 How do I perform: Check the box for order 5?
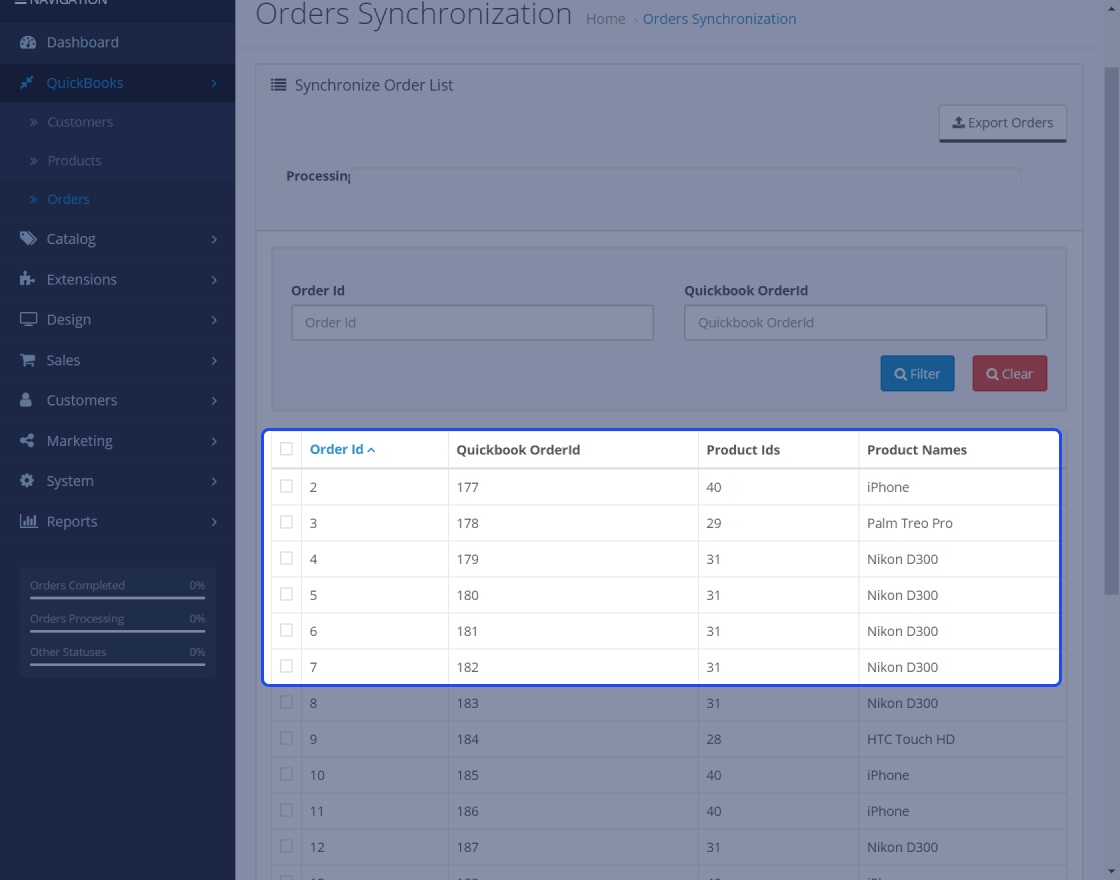[x=286, y=594]
